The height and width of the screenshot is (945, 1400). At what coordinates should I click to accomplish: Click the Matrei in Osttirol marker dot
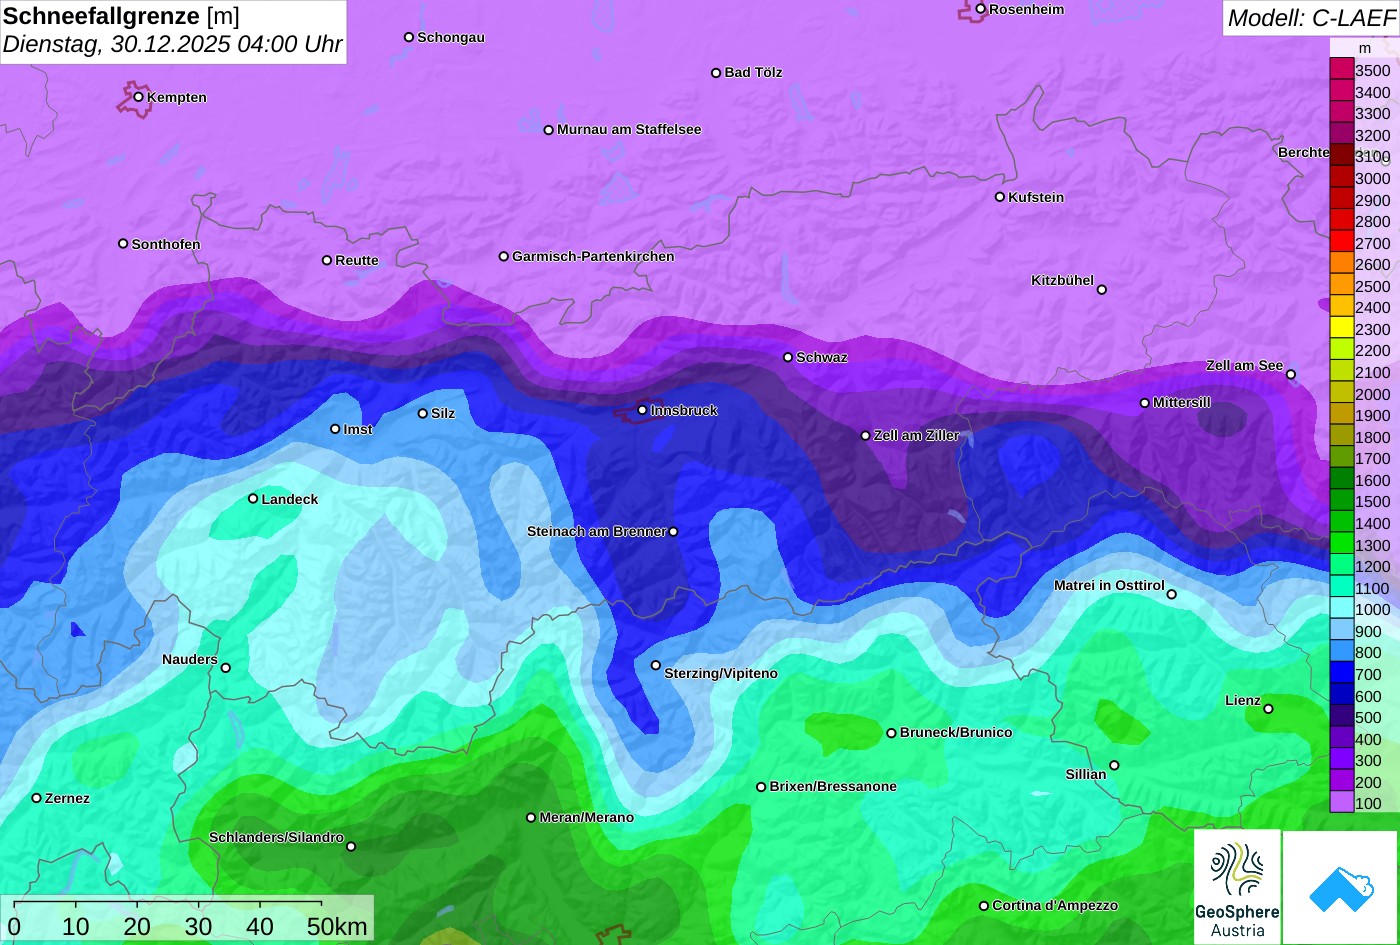1172,595
